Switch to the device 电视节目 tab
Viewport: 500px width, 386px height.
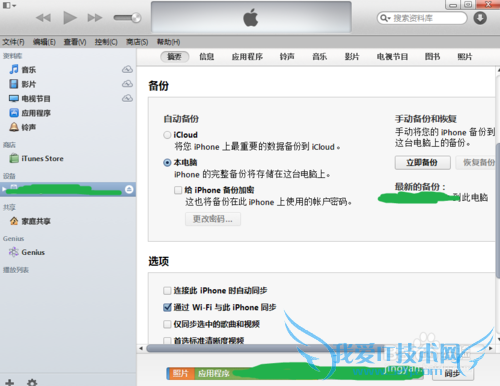pyautogui.click(x=392, y=57)
